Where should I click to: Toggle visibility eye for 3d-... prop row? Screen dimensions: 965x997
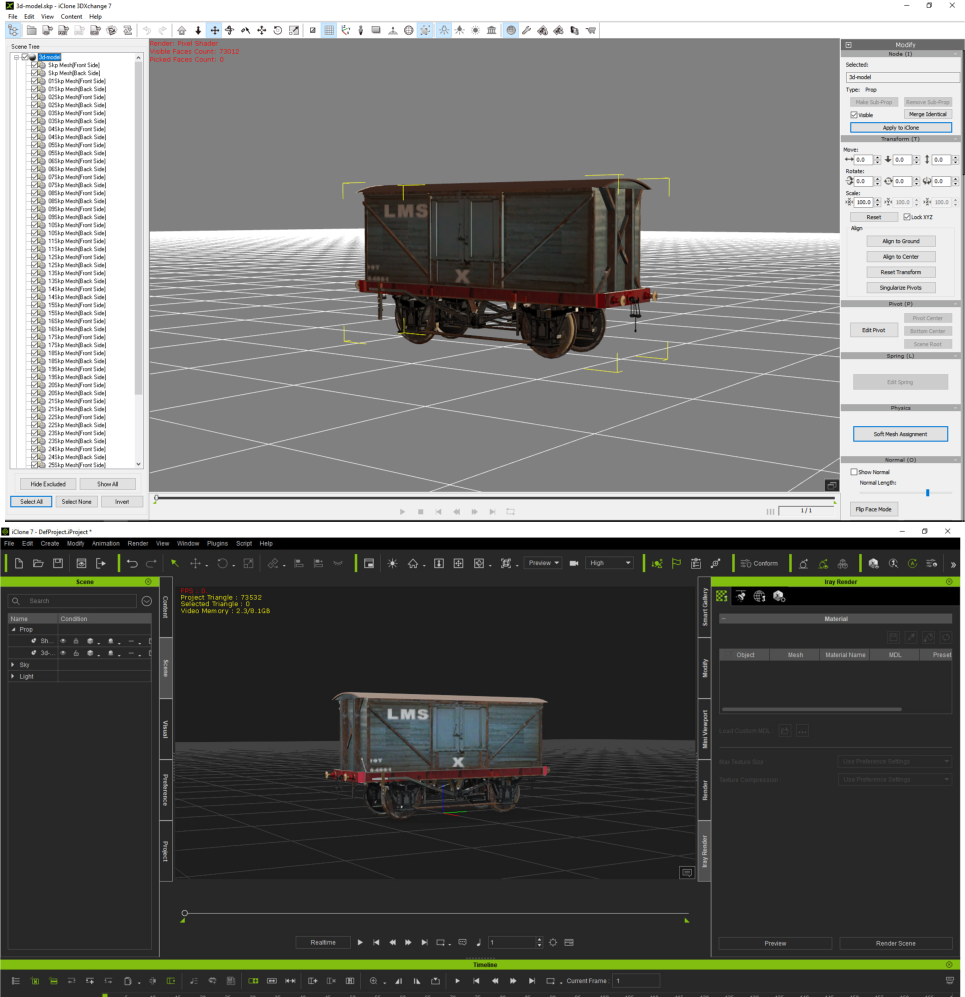tap(63, 653)
